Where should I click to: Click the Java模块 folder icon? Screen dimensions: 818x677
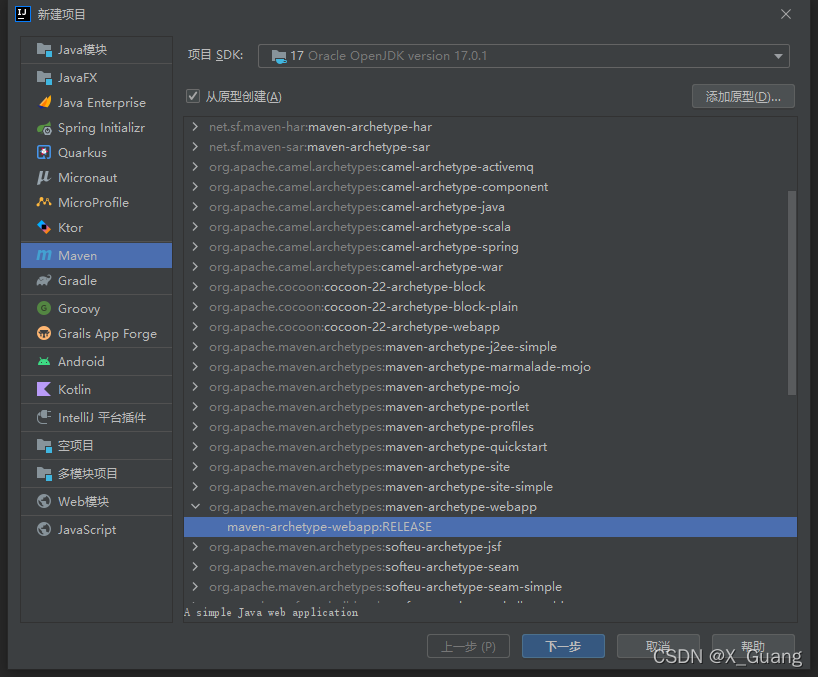pos(44,50)
